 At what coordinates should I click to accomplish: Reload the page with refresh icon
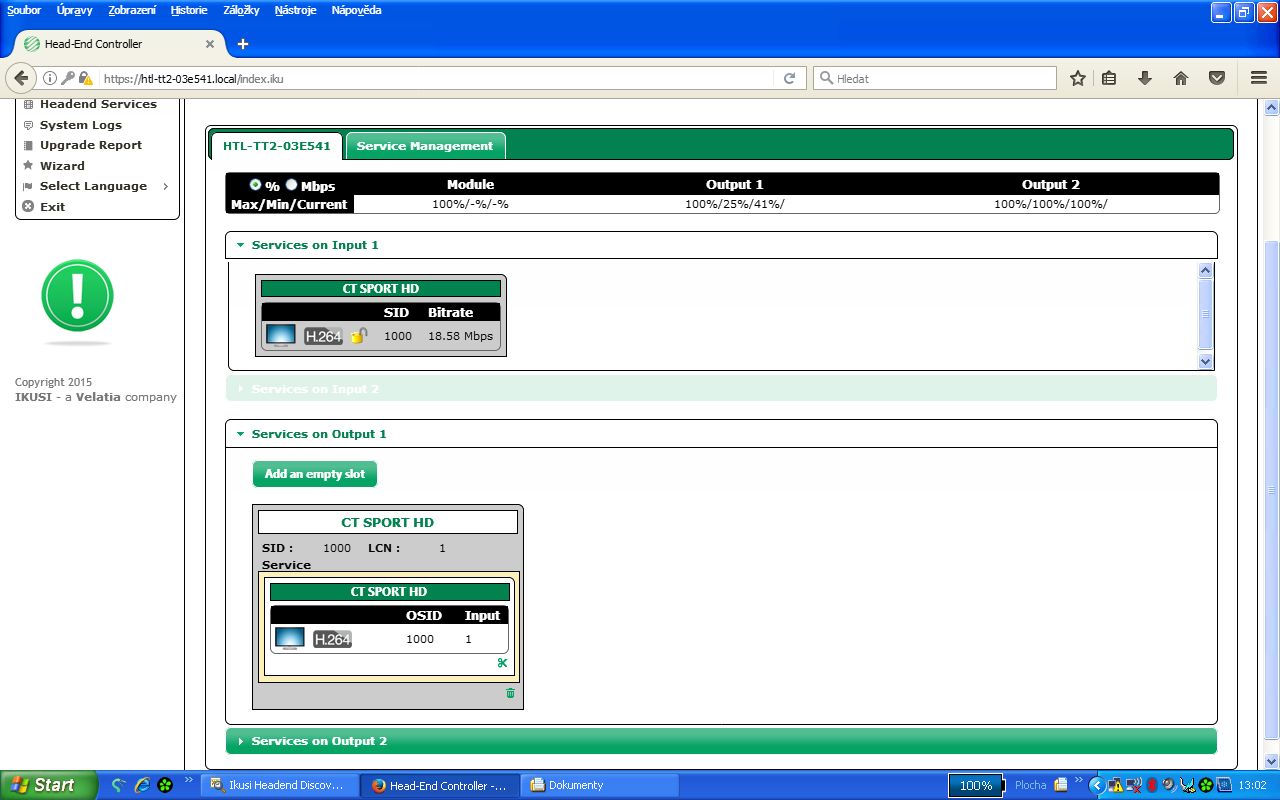pyautogui.click(x=789, y=78)
